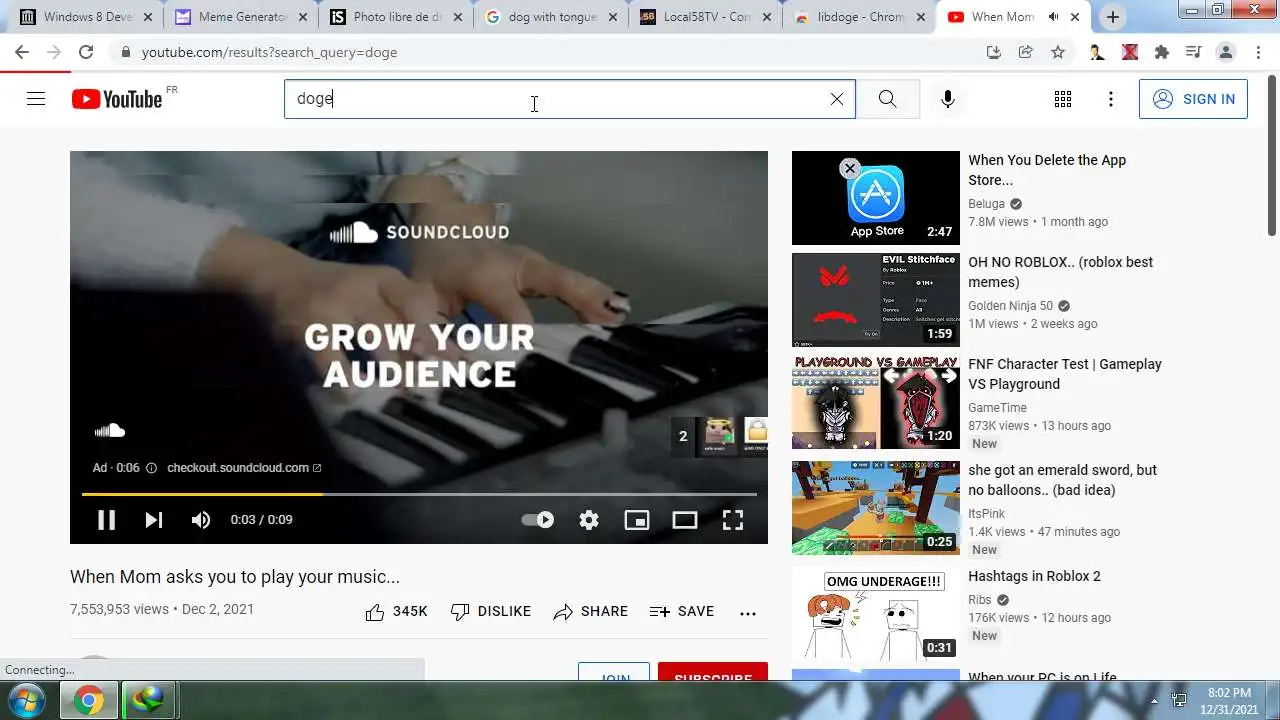1280x720 pixels.
Task: Open FNF Character Test thumbnail
Action: [x=876, y=402]
